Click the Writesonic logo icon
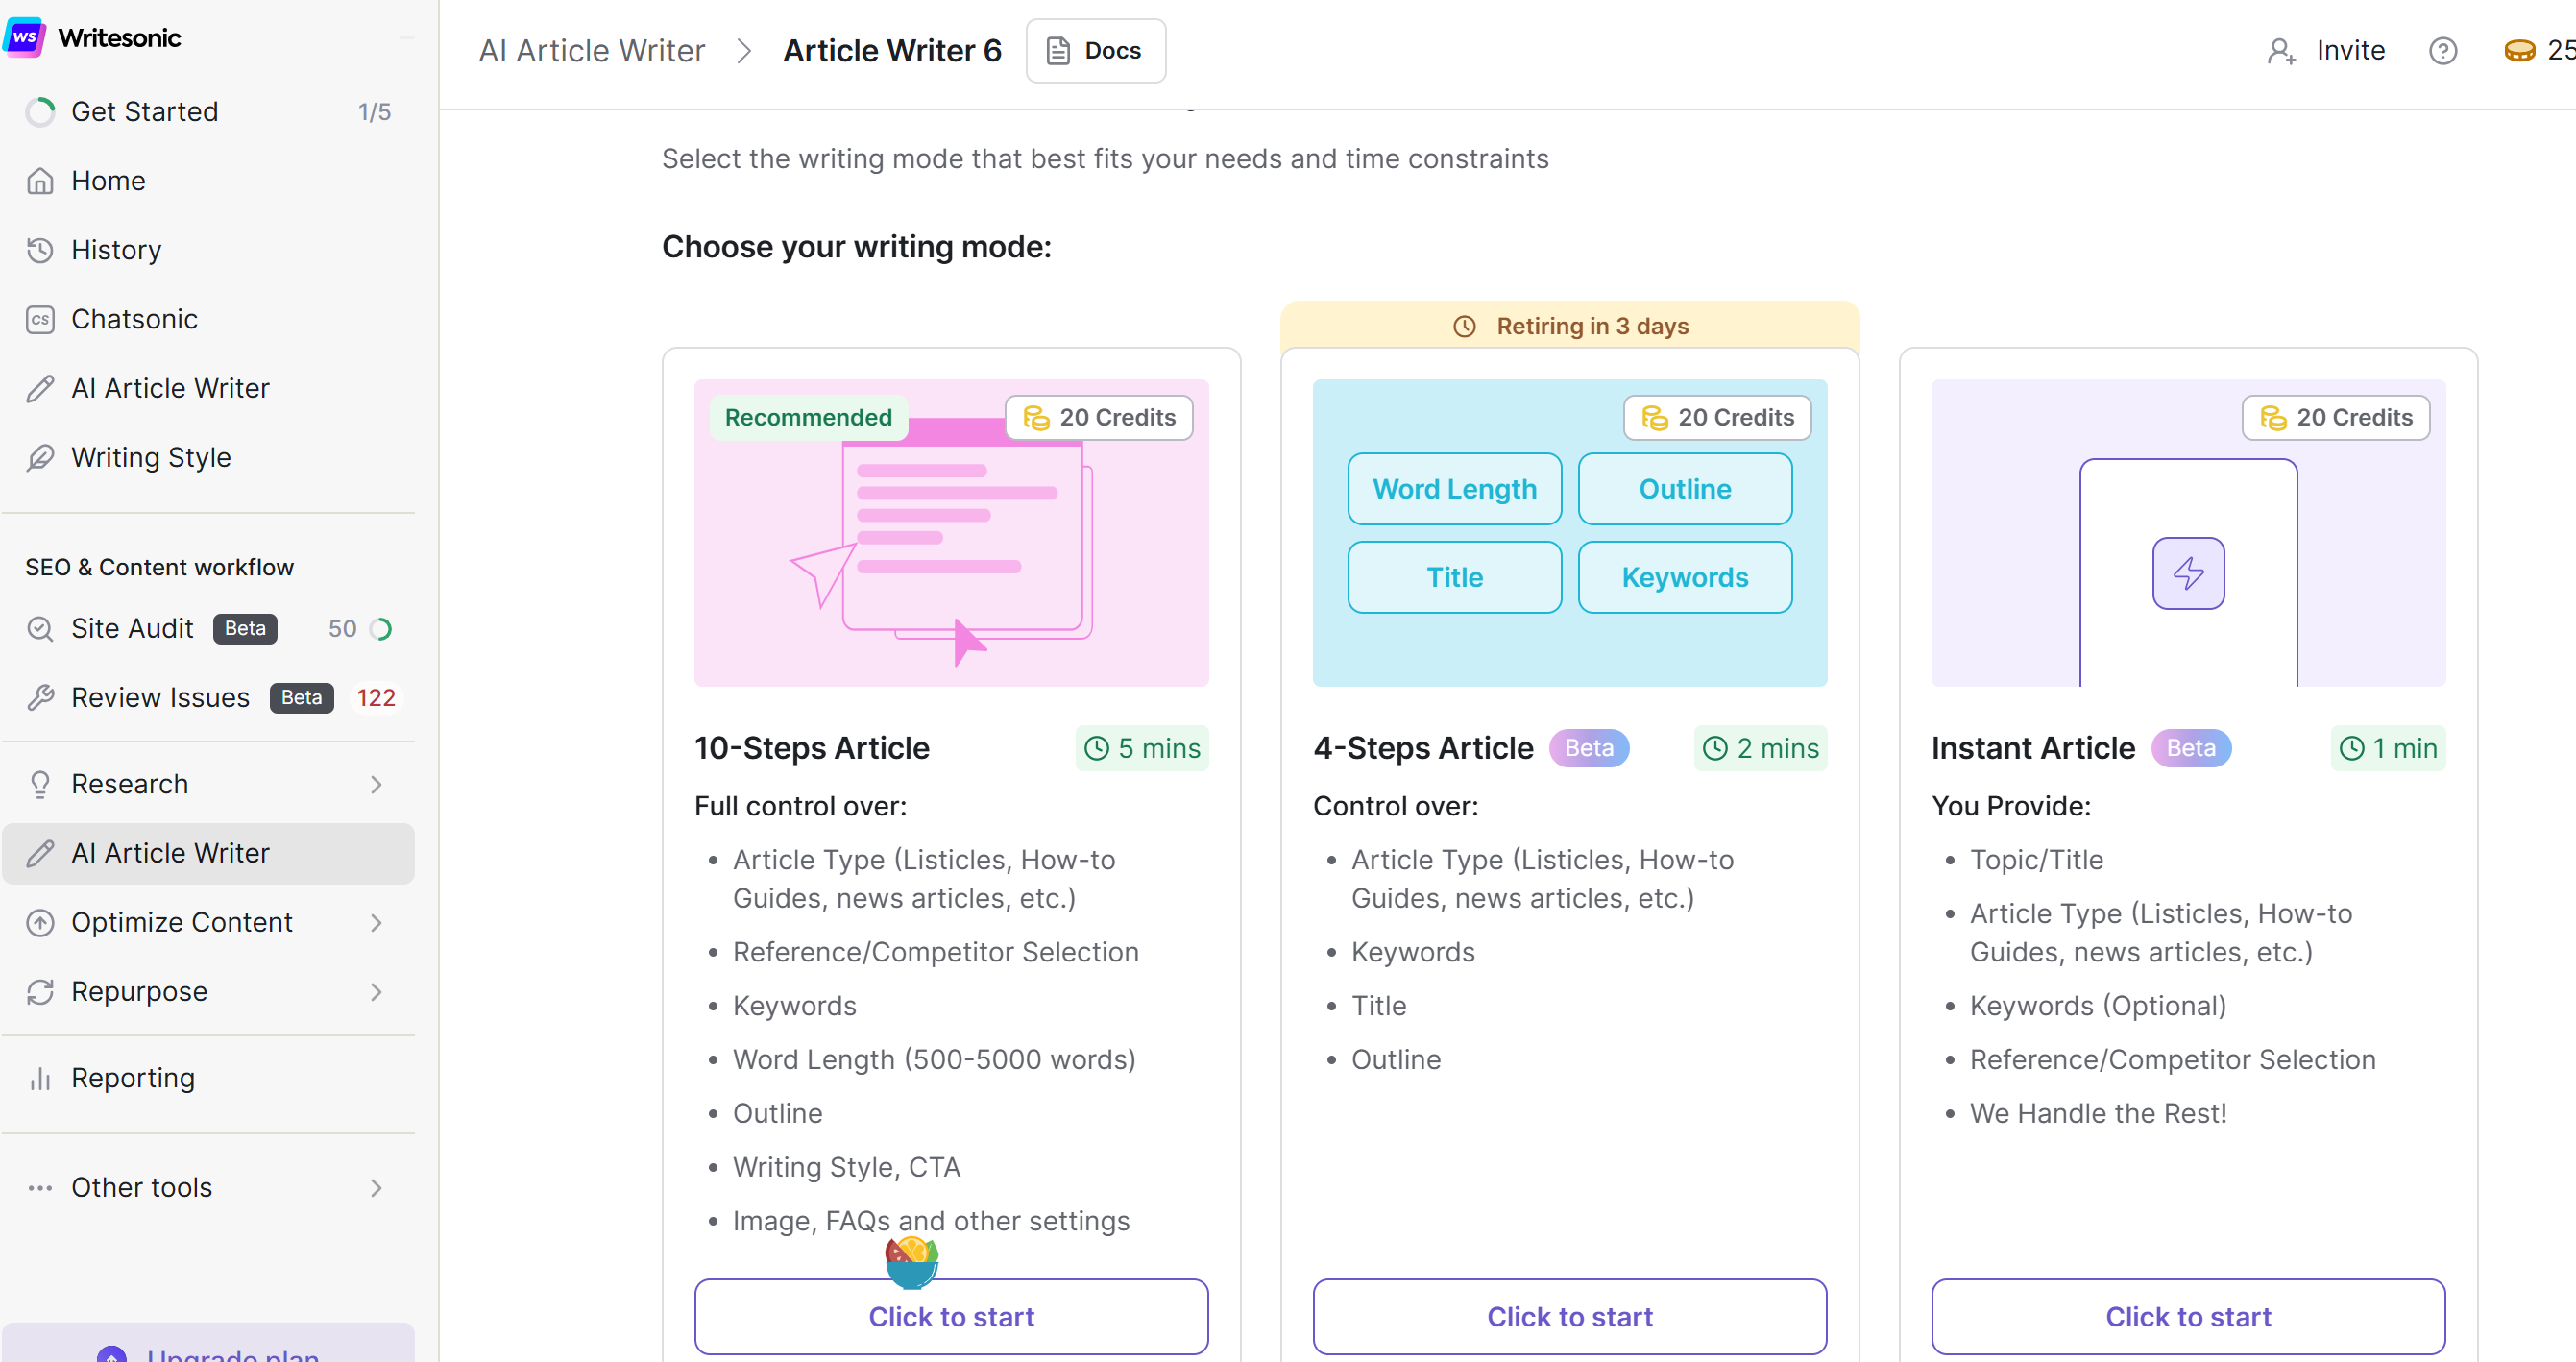The width and height of the screenshot is (2576, 1362). click(x=24, y=37)
